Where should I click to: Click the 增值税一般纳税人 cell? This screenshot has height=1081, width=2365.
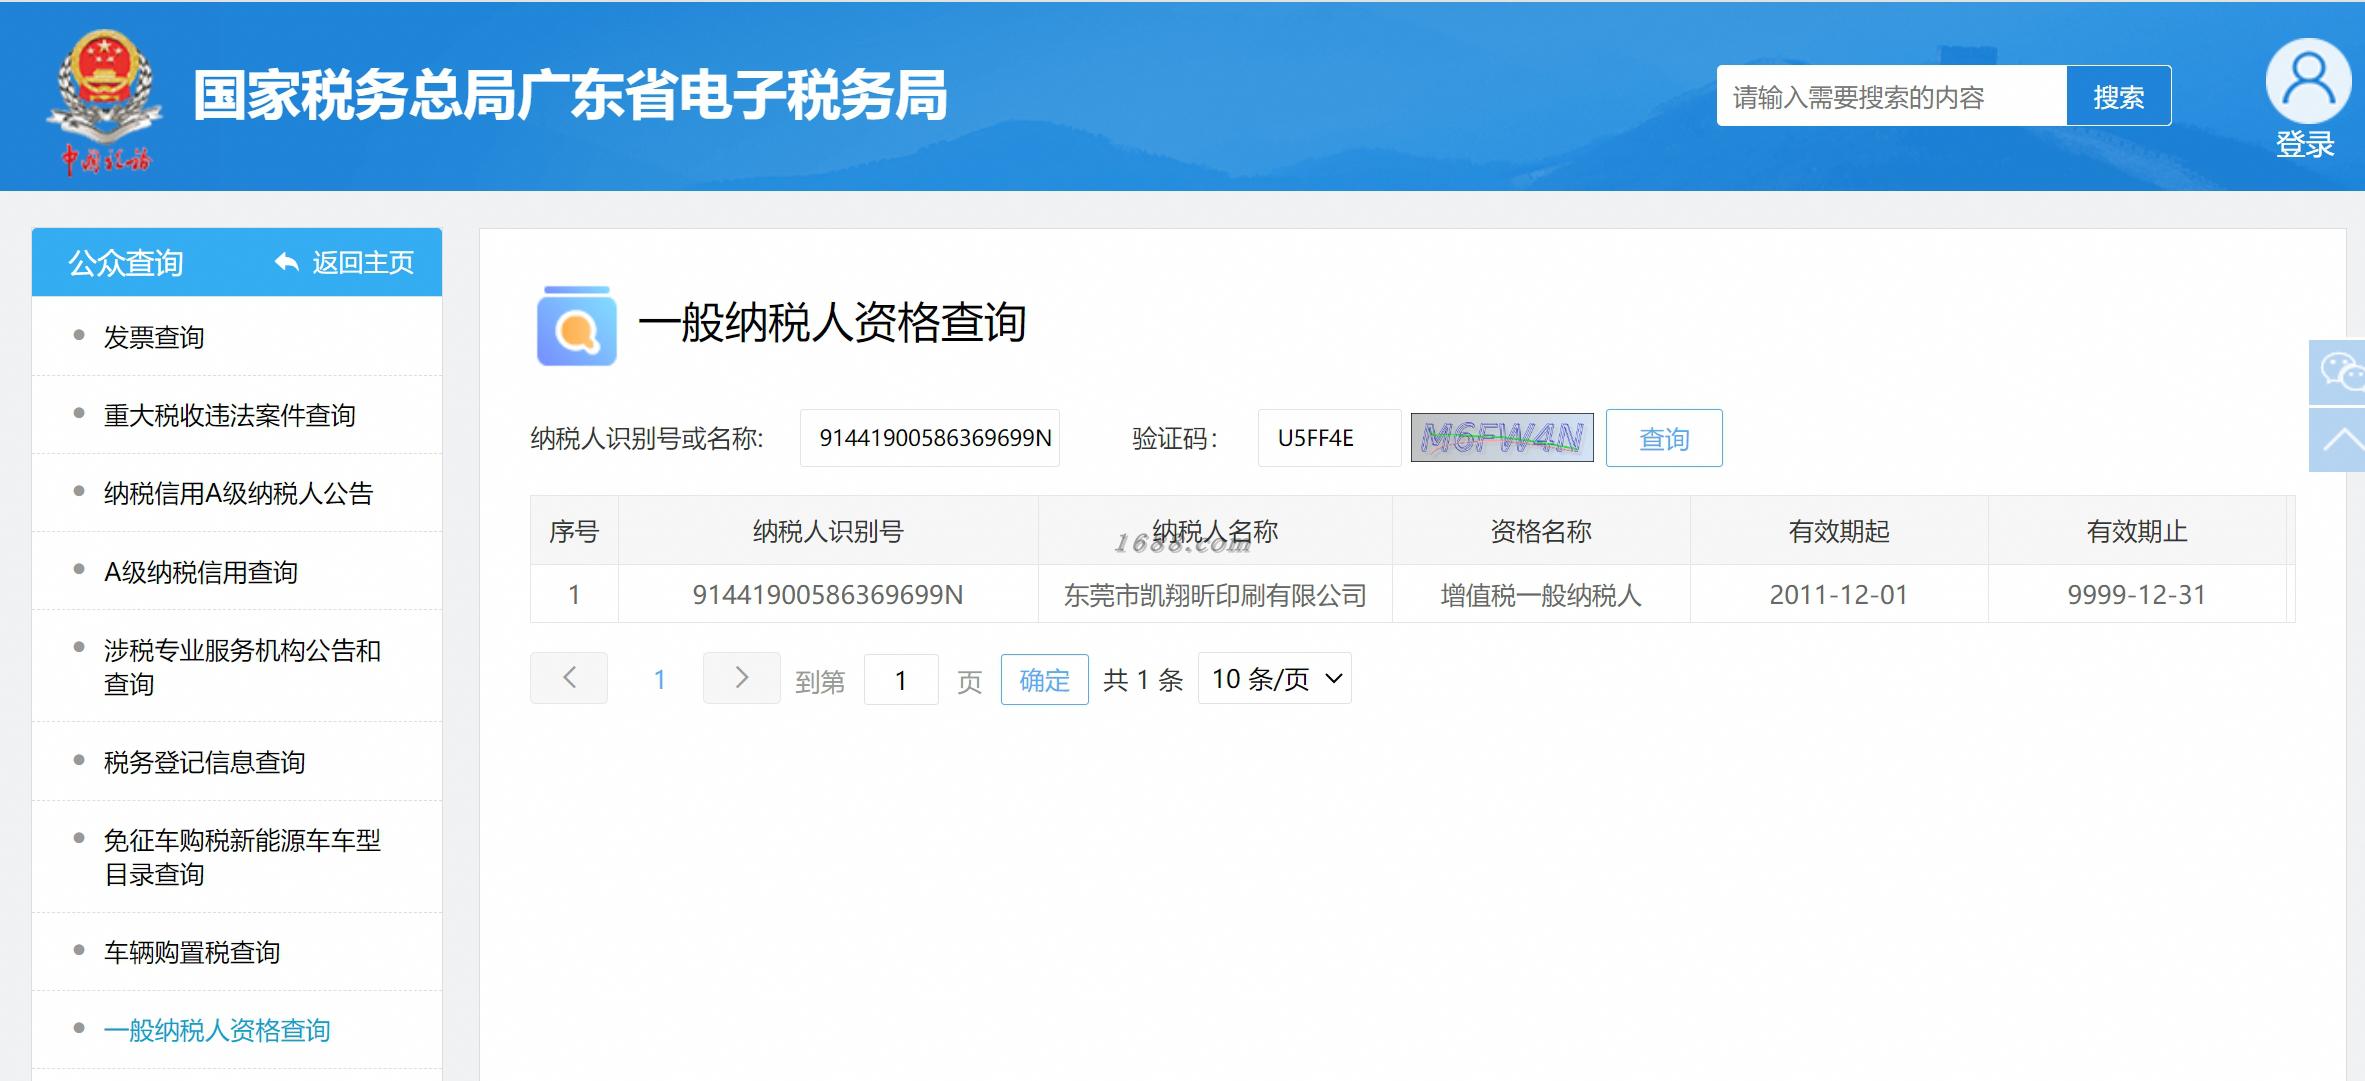pos(1541,595)
